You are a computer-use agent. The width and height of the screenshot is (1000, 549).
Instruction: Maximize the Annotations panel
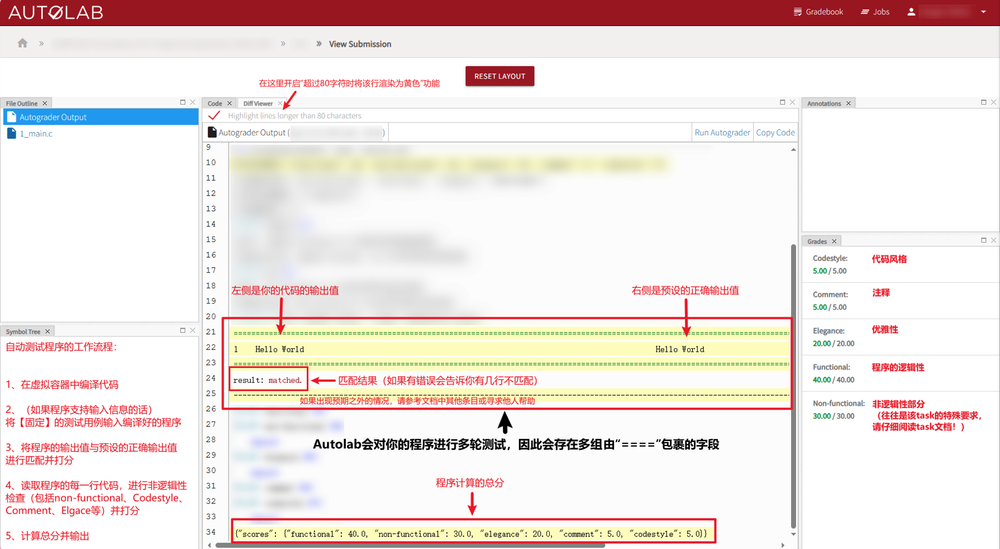pyautogui.click(x=983, y=102)
